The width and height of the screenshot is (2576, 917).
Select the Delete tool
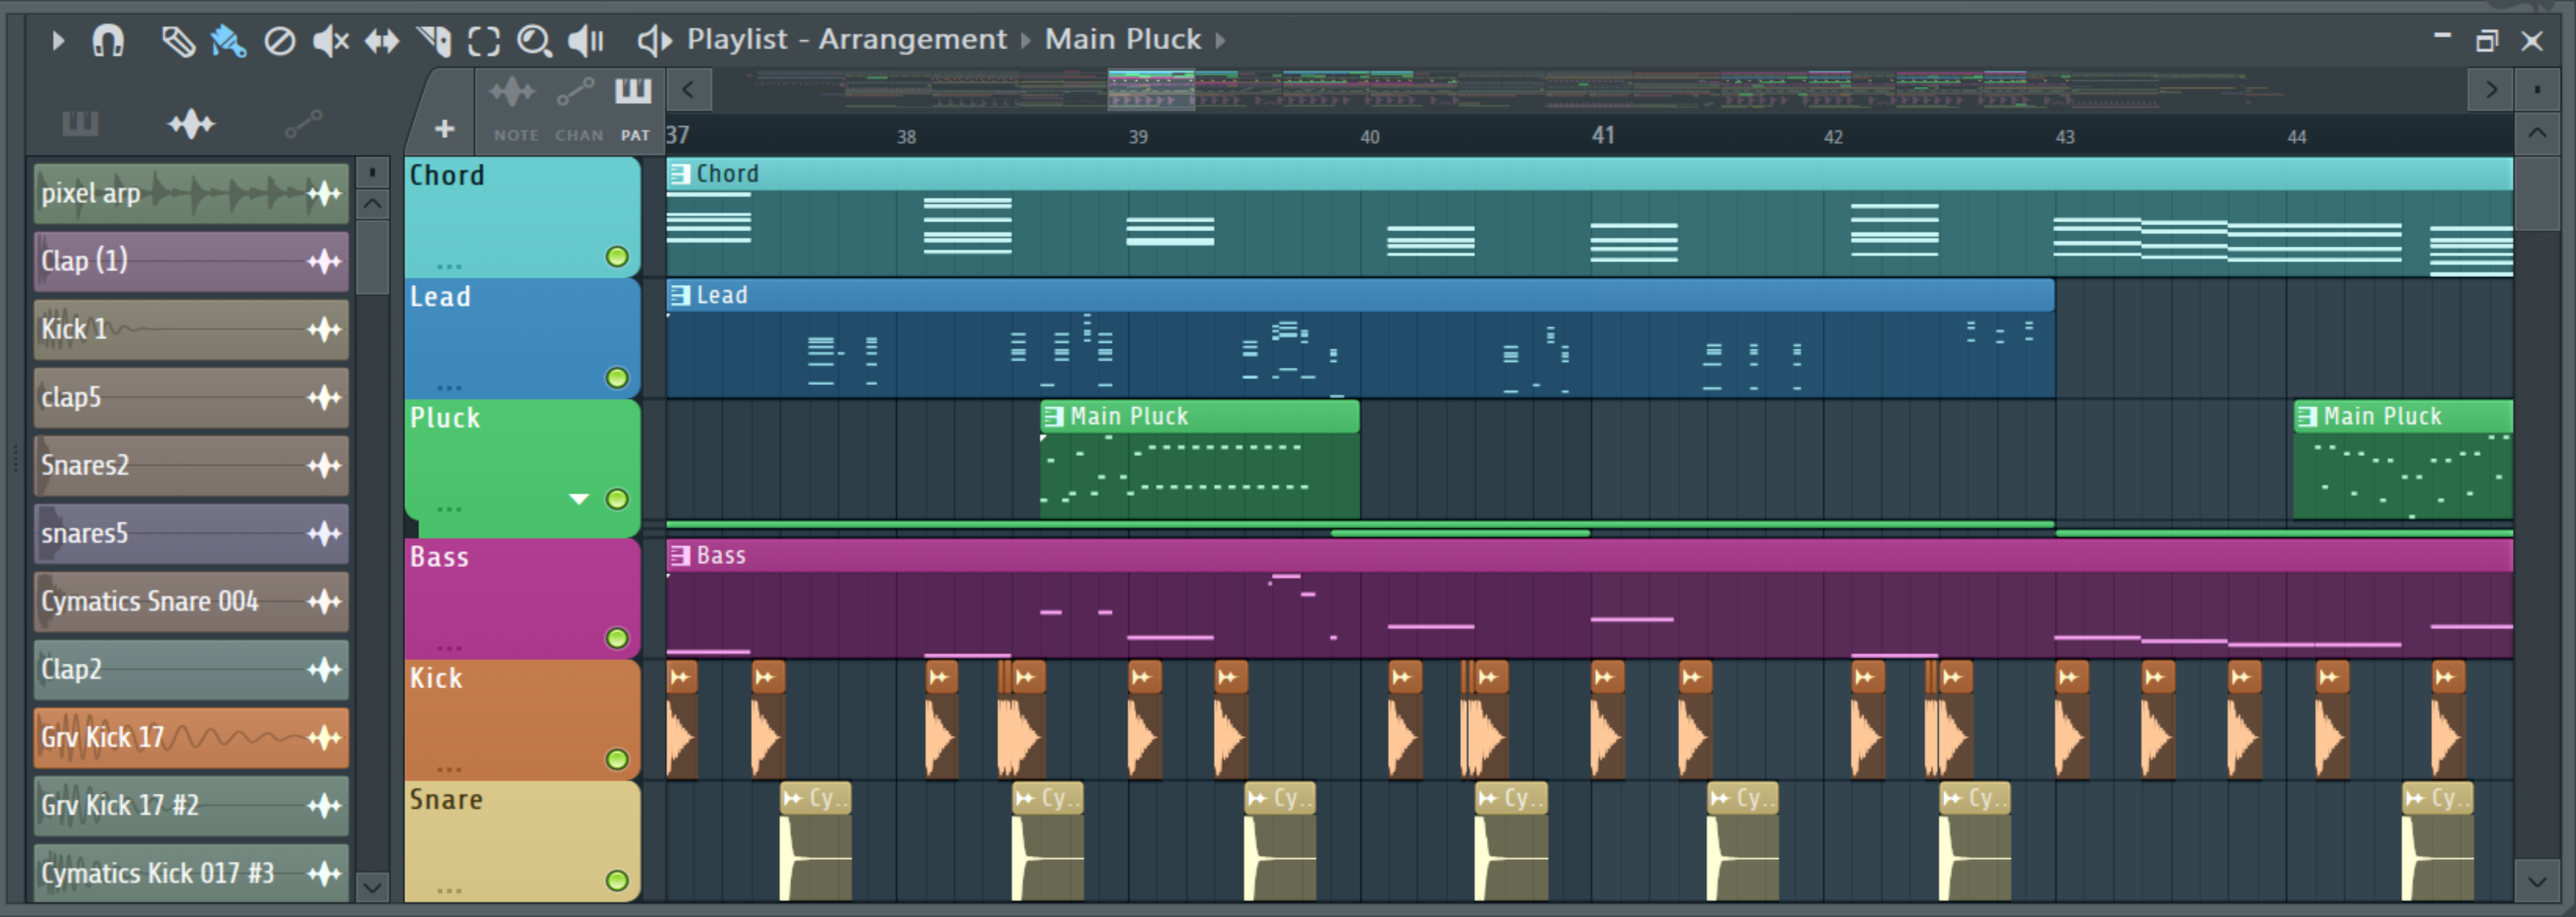(x=279, y=41)
